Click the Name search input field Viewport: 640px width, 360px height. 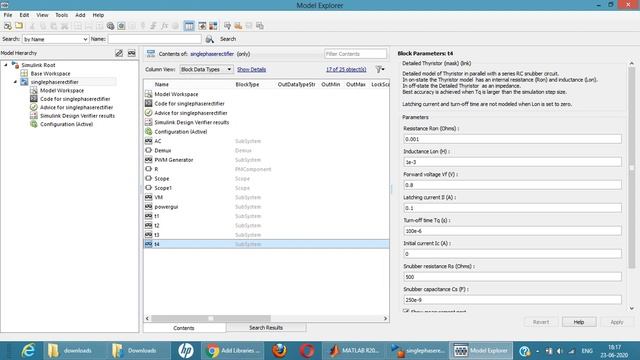click(x=155, y=39)
